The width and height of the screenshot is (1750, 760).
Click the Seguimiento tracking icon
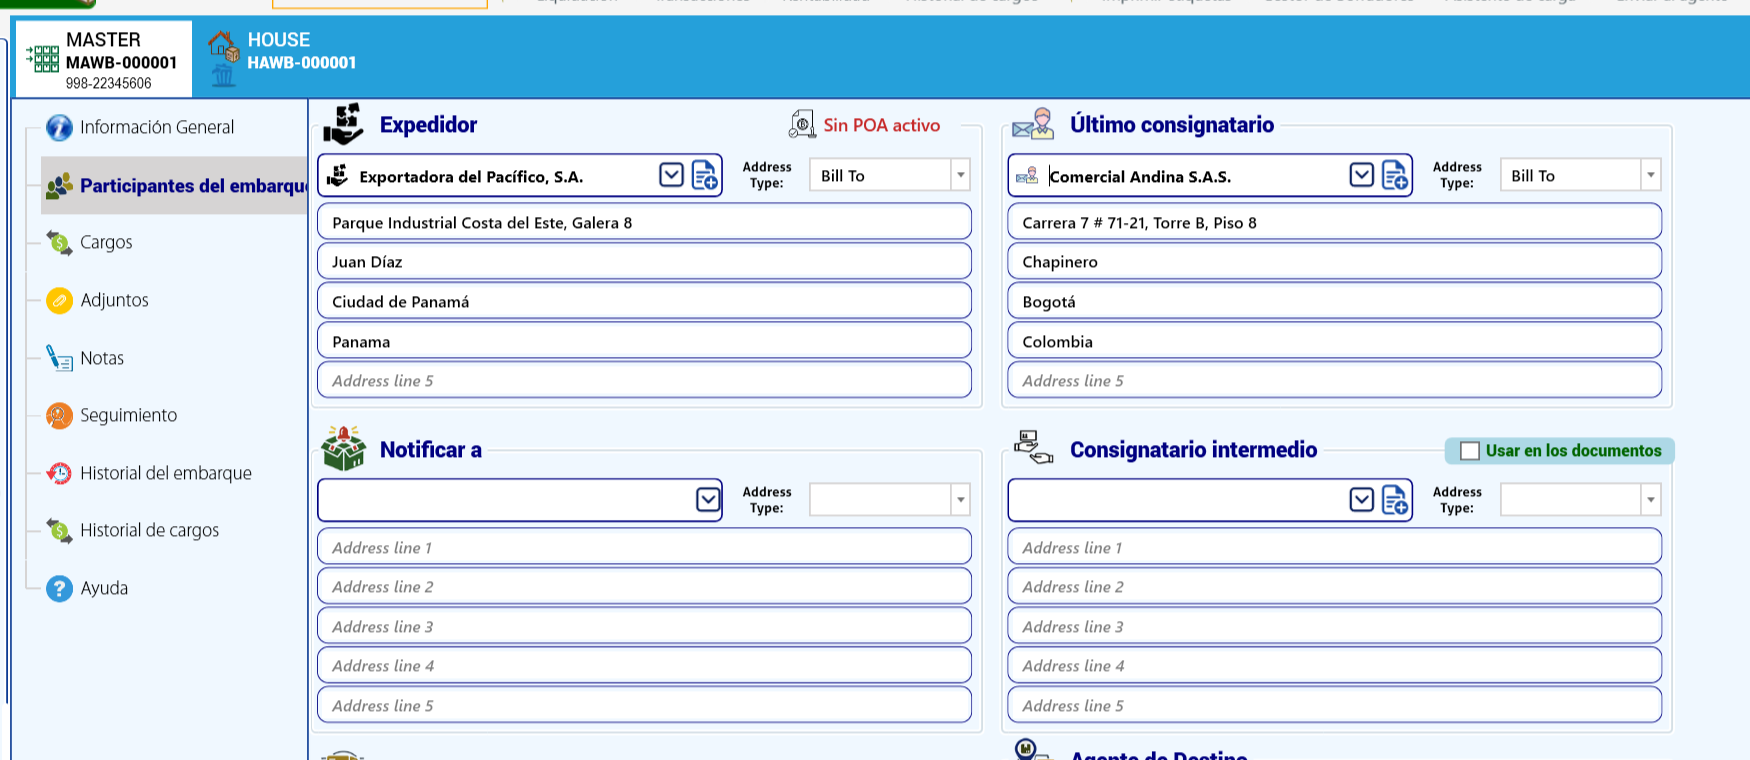click(59, 415)
